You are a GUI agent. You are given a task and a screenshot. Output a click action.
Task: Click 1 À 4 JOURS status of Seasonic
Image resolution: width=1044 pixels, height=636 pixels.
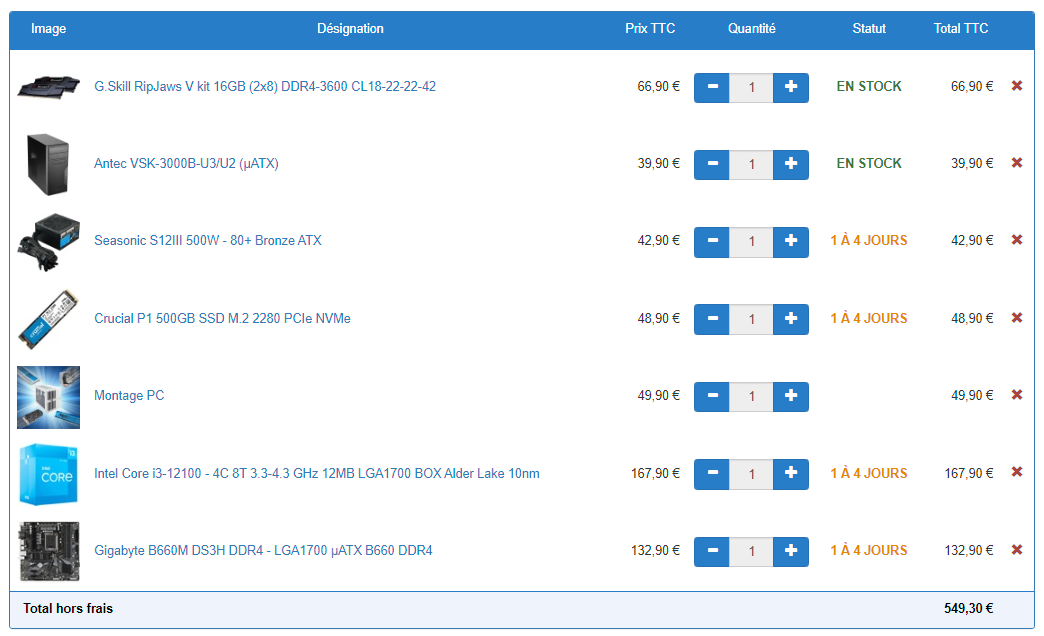point(869,240)
